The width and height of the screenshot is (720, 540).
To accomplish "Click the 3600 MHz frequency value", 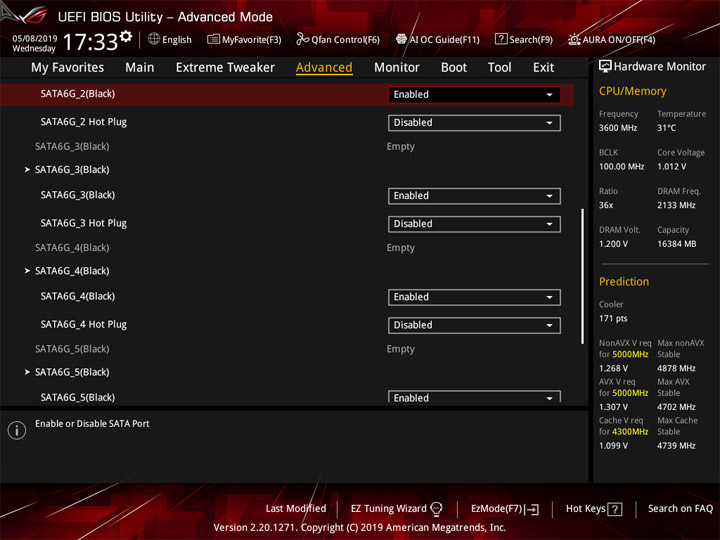I will coord(618,128).
